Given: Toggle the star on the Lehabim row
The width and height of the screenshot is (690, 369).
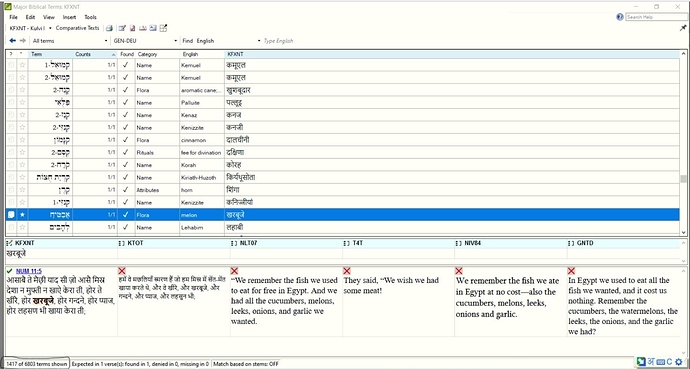Looking at the screenshot, I should [x=22, y=227].
